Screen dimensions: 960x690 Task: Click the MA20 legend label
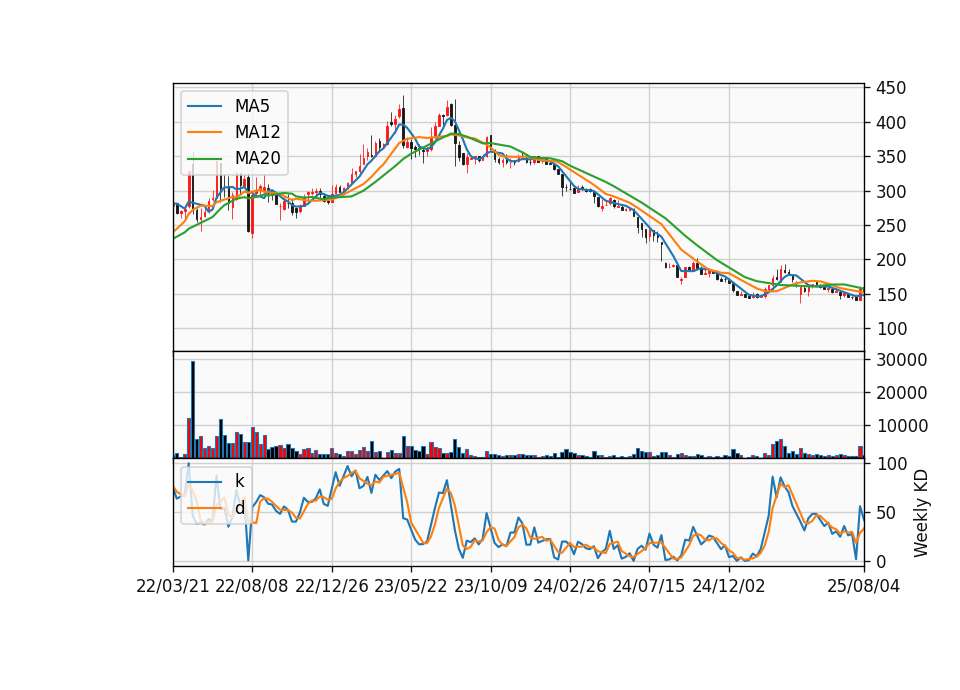click(x=257, y=158)
